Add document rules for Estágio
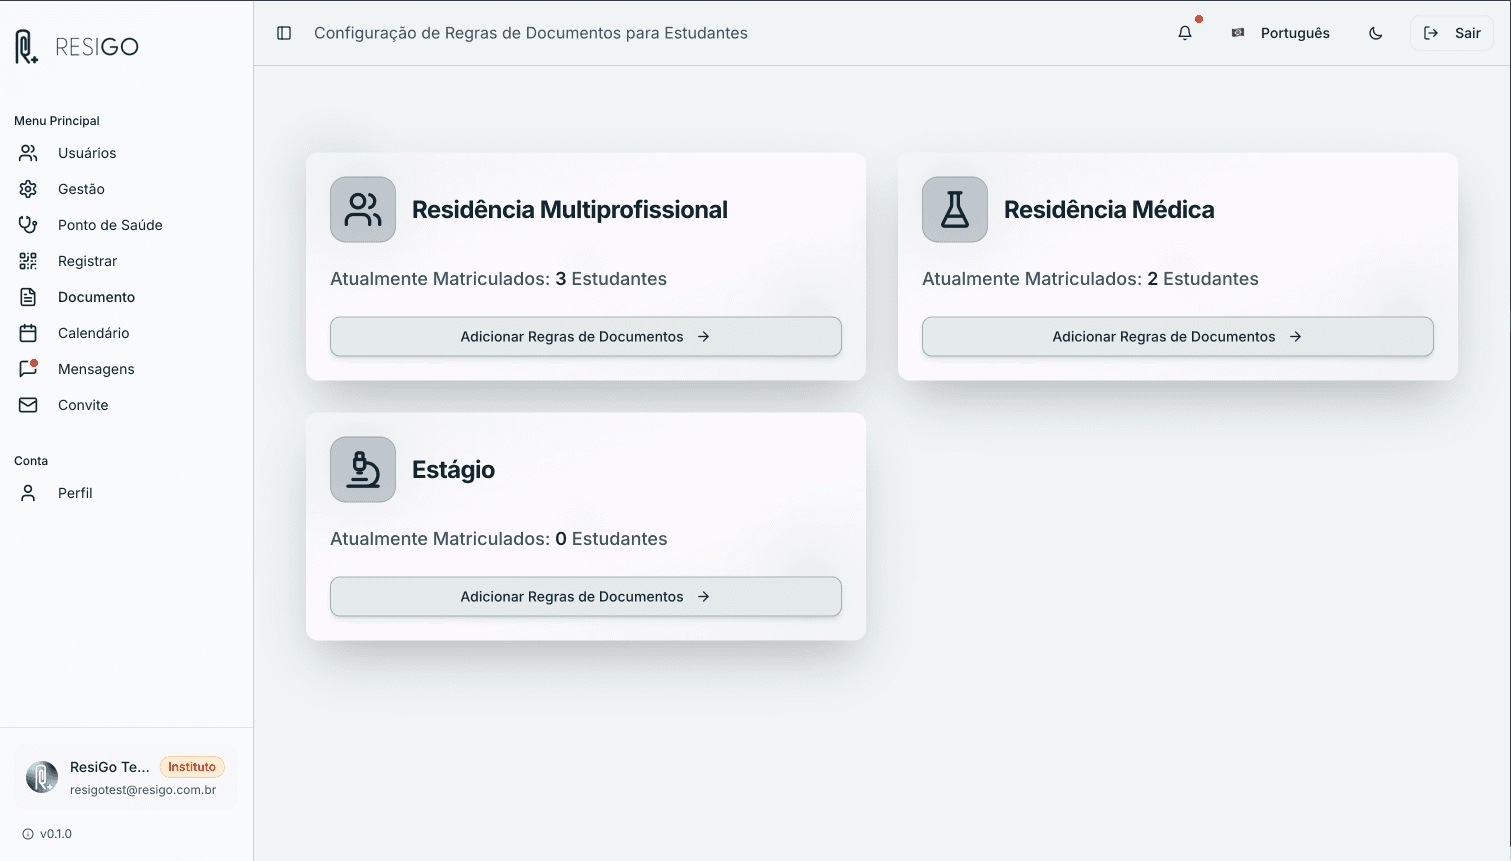Viewport: 1511px width, 861px height. [586, 597]
